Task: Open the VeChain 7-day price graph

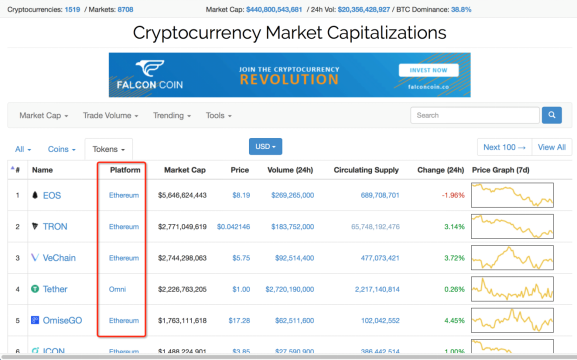Action: click(x=512, y=258)
